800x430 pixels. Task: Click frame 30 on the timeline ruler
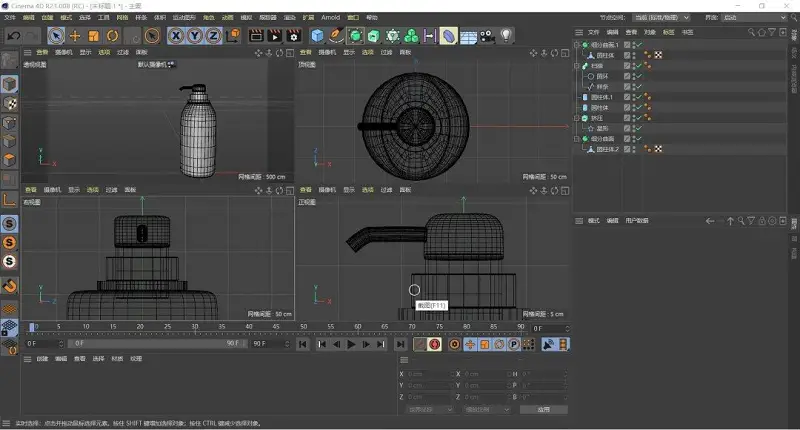[x=194, y=327]
